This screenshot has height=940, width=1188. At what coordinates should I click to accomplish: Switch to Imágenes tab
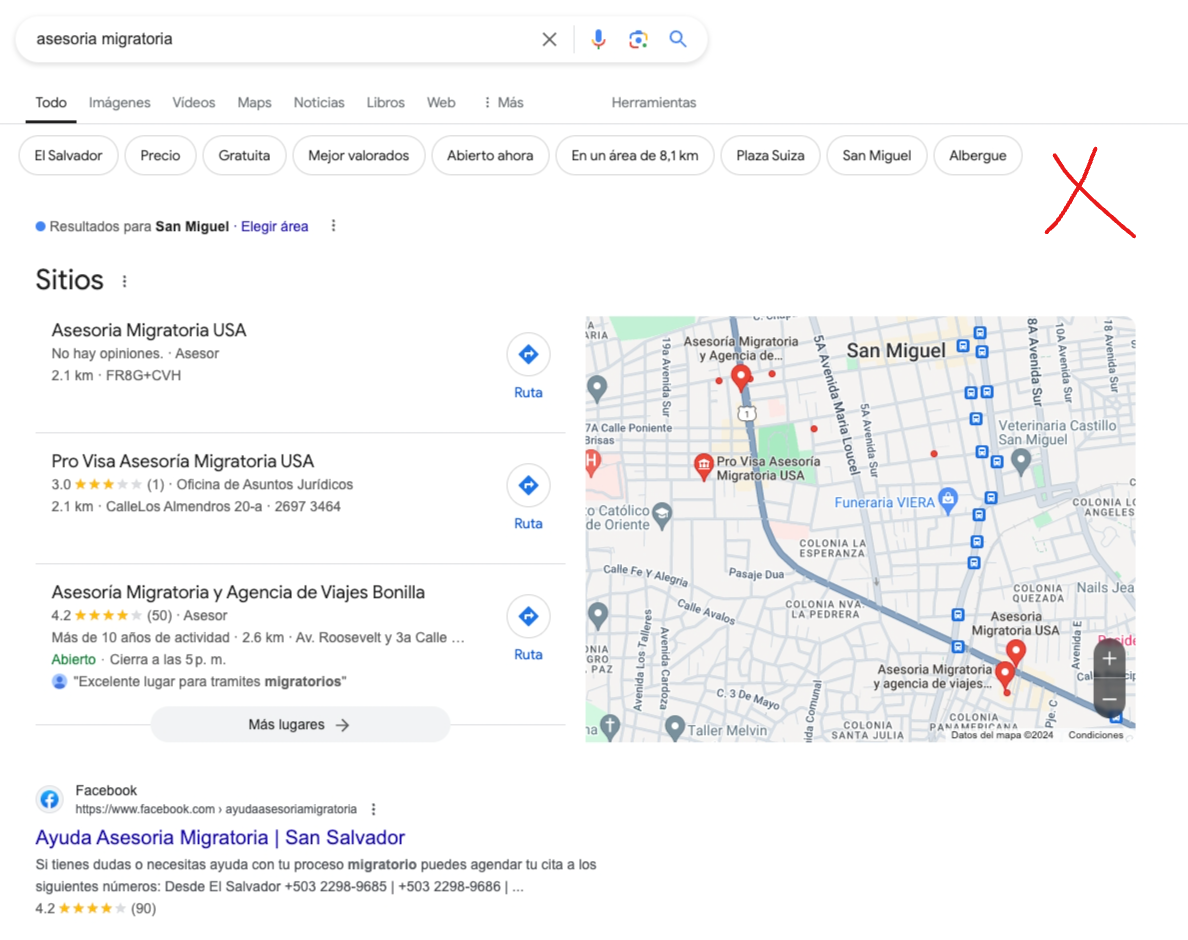[120, 102]
